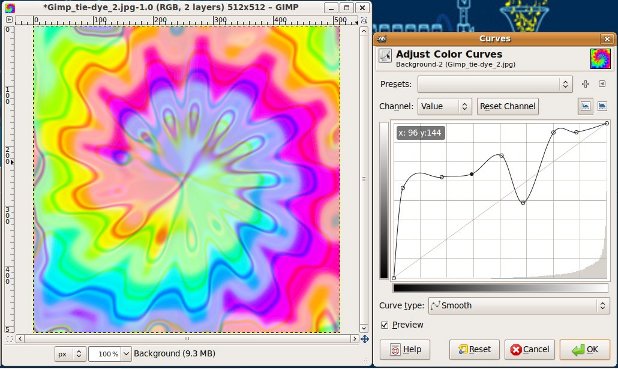Open the image menu triangle at ruler corner
618x369 pixels.
pos(9,19)
